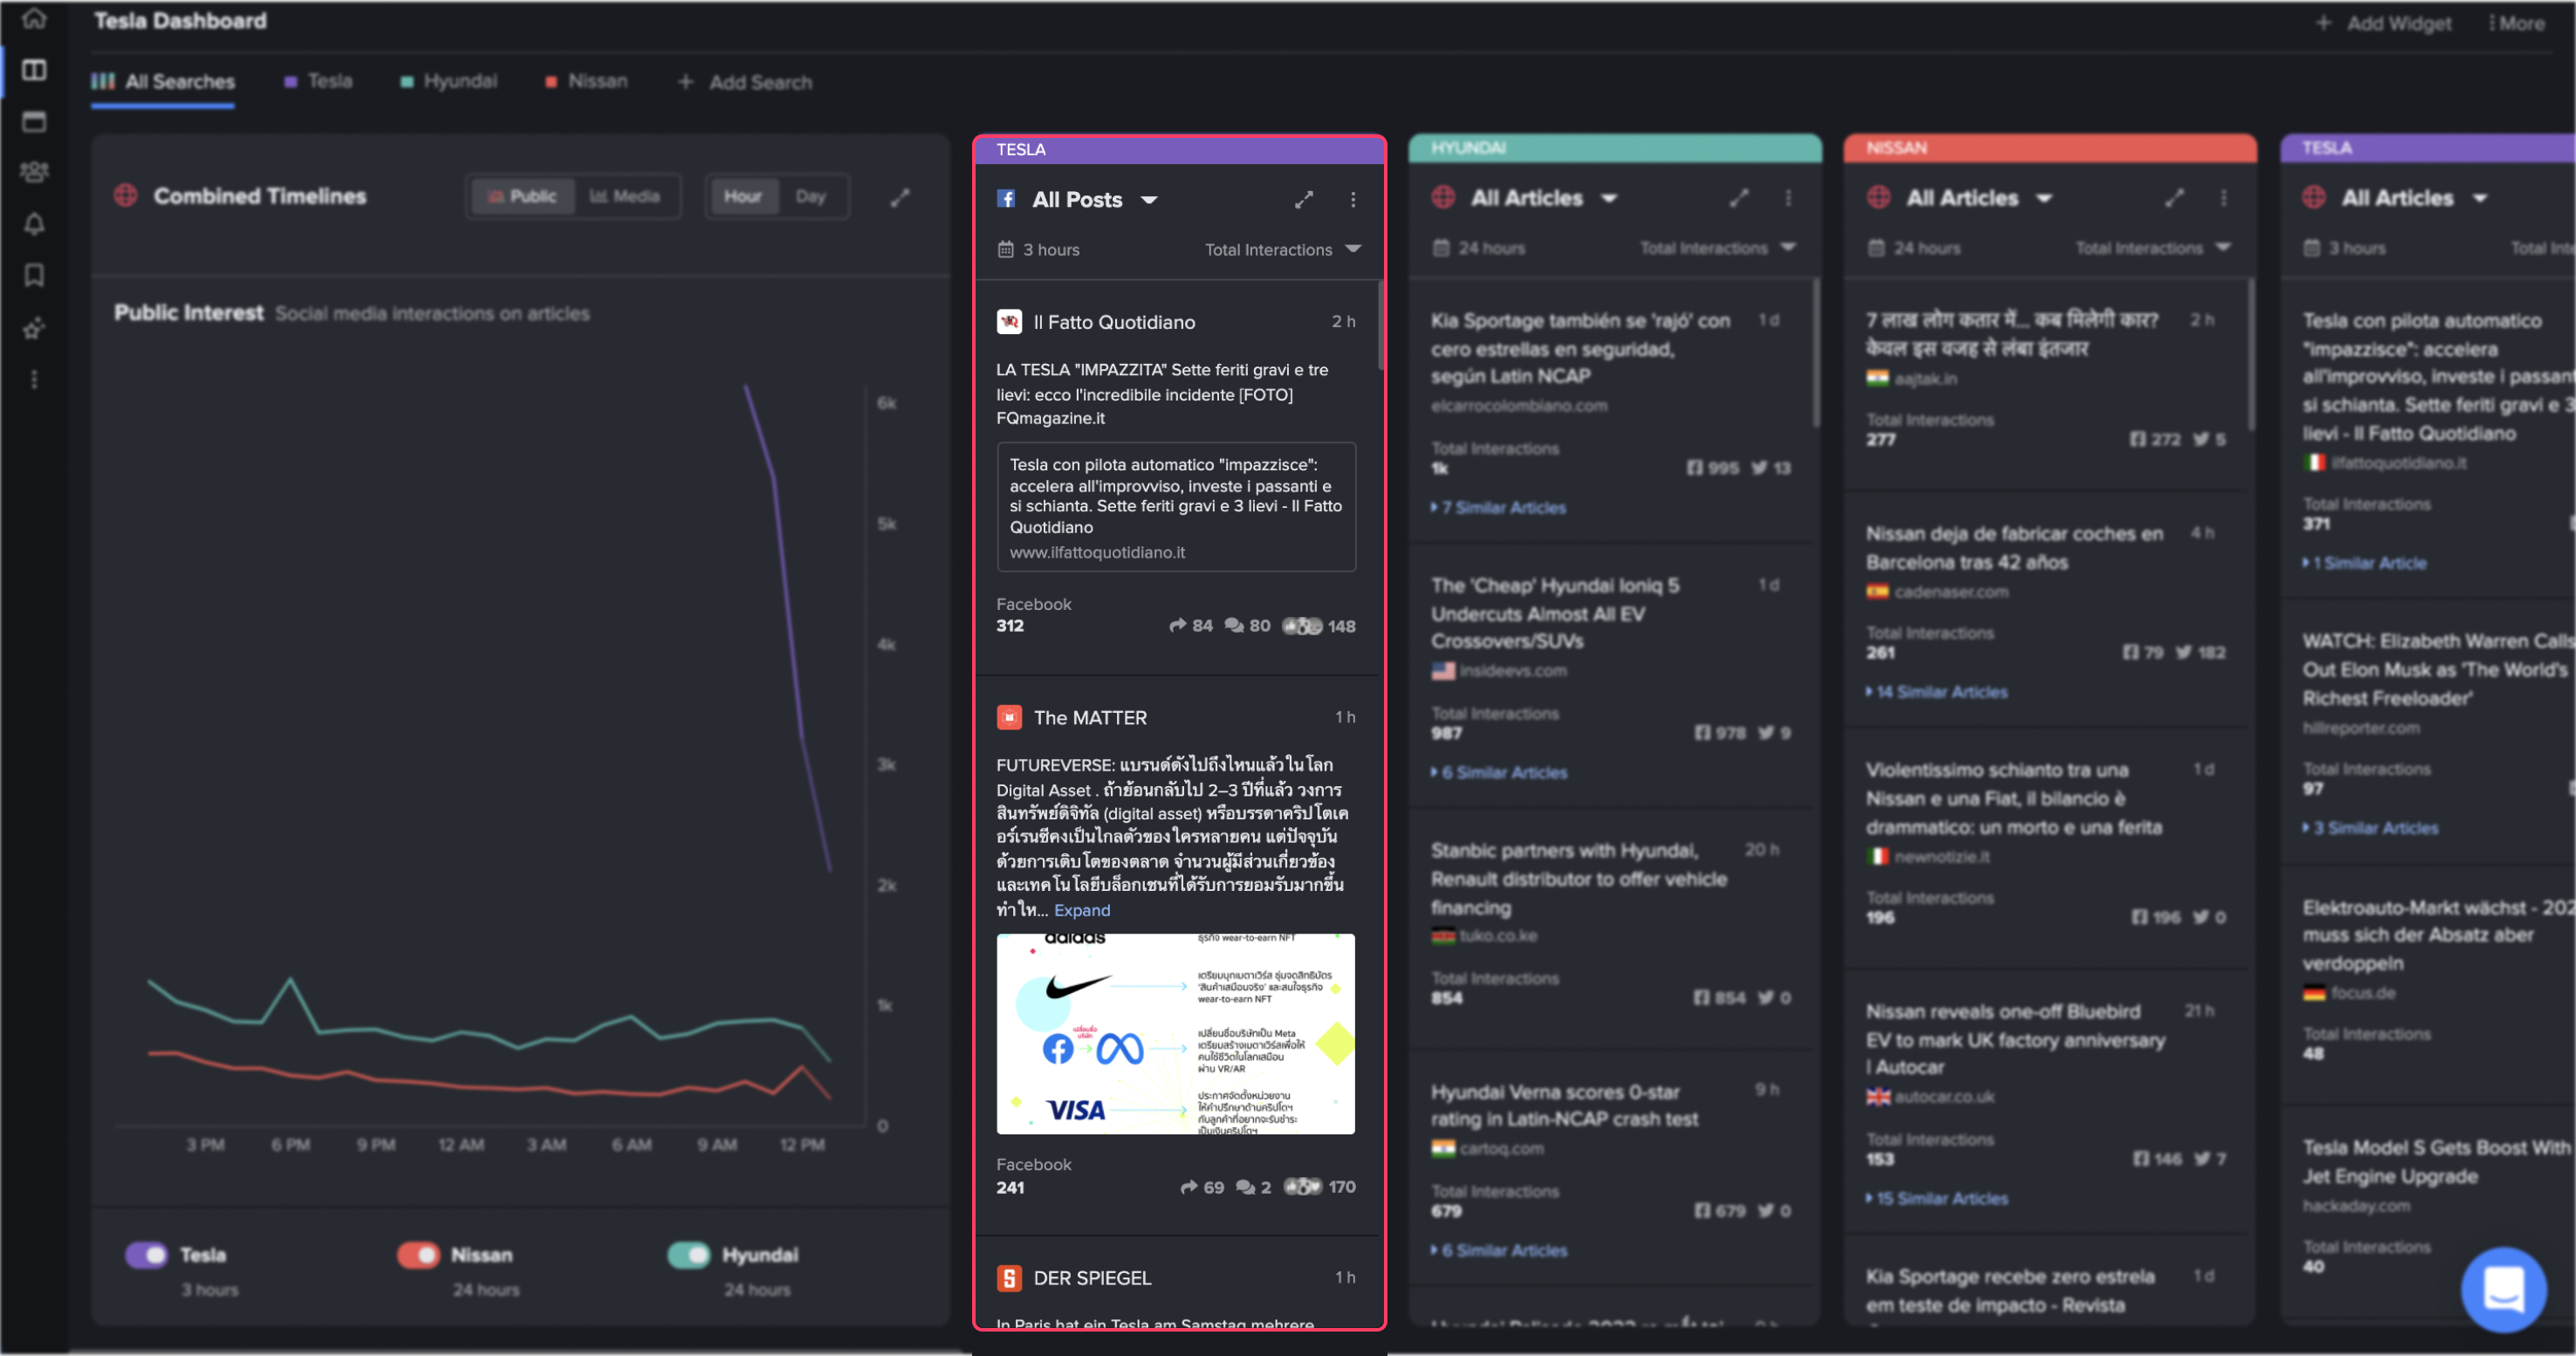Click DER SPIEGEL page avatar icon
This screenshot has height=1356, width=2576.
point(1009,1278)
